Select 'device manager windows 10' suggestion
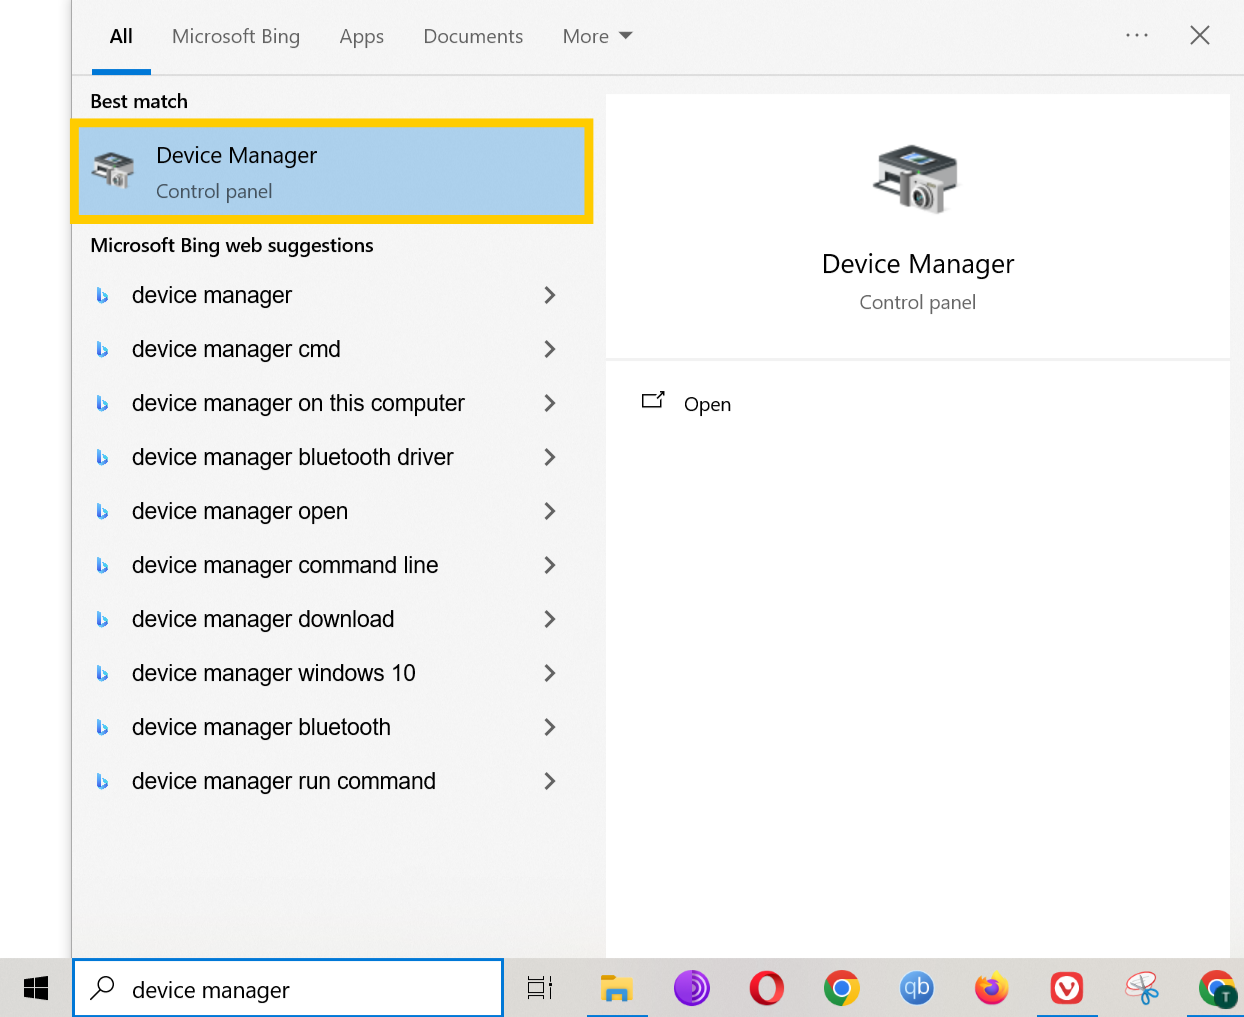The height and width of the screenshot is (1017, 1244). click(274, 673)
